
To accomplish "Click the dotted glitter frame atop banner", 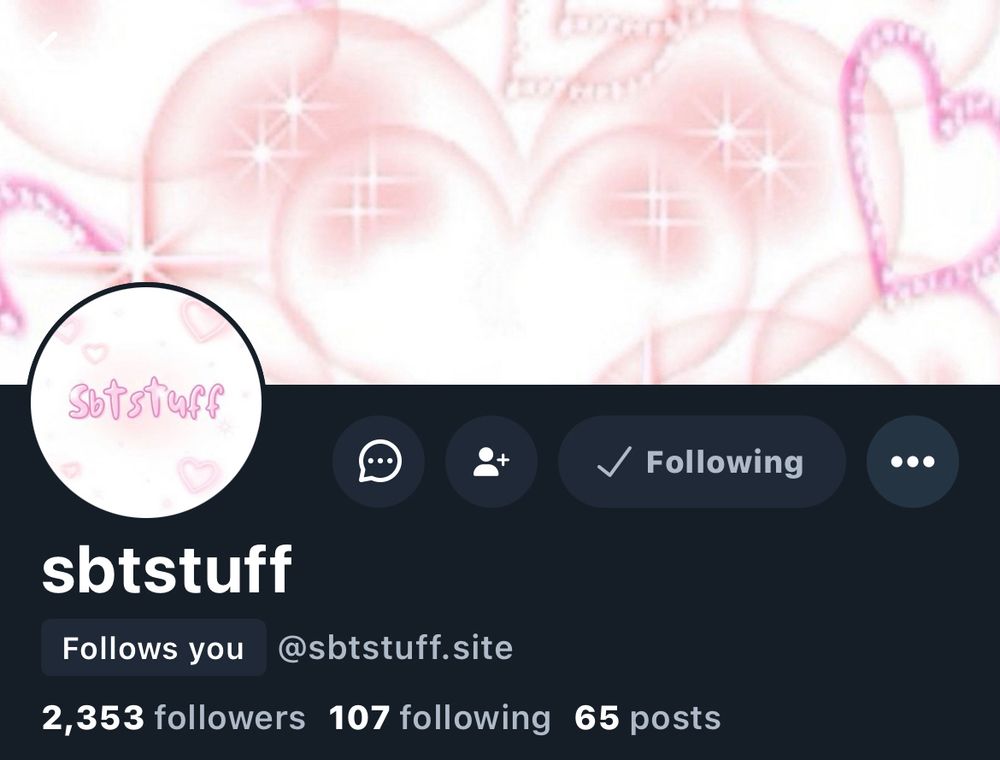I will pos(577,48).
